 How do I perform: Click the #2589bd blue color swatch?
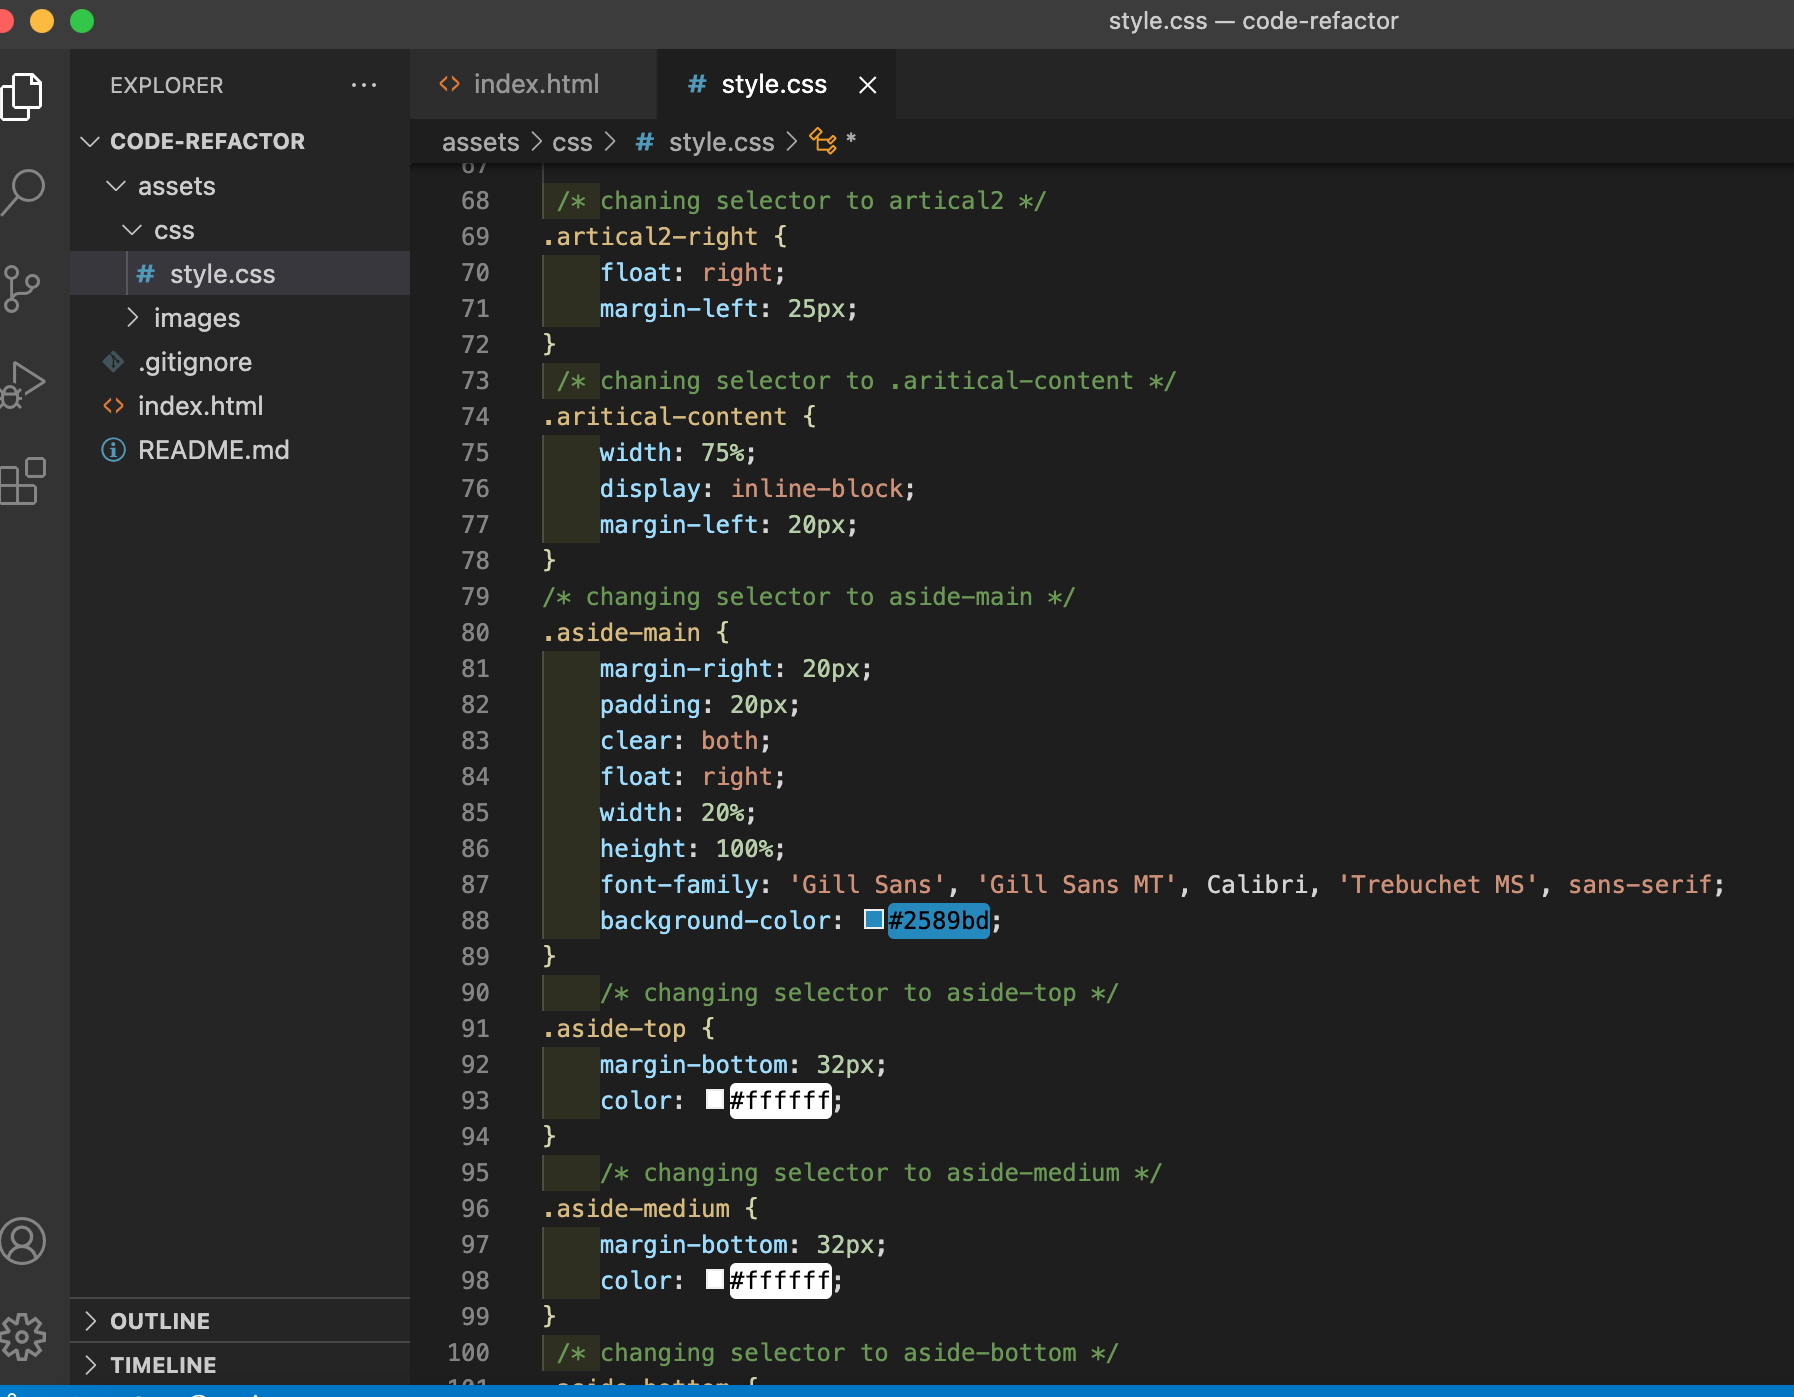click(874, 920)
